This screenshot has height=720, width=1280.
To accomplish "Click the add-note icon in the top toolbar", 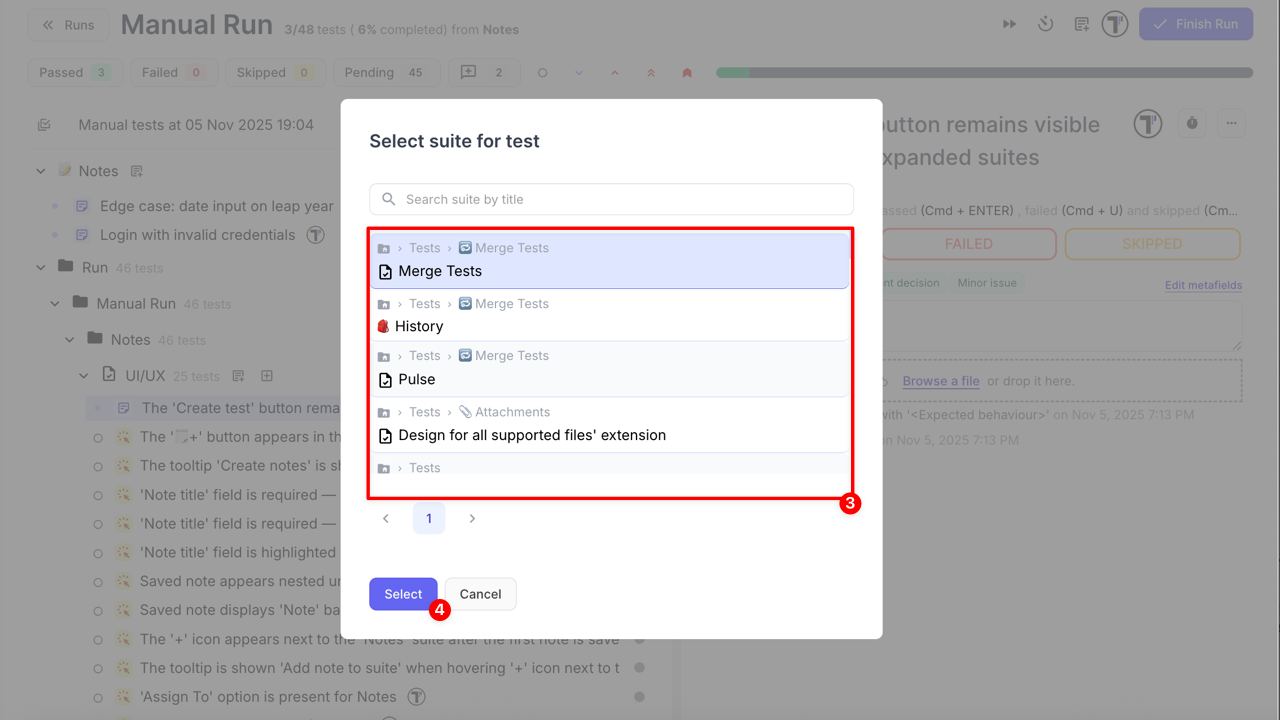I will pyautogui.click(x=1081, y=23).
